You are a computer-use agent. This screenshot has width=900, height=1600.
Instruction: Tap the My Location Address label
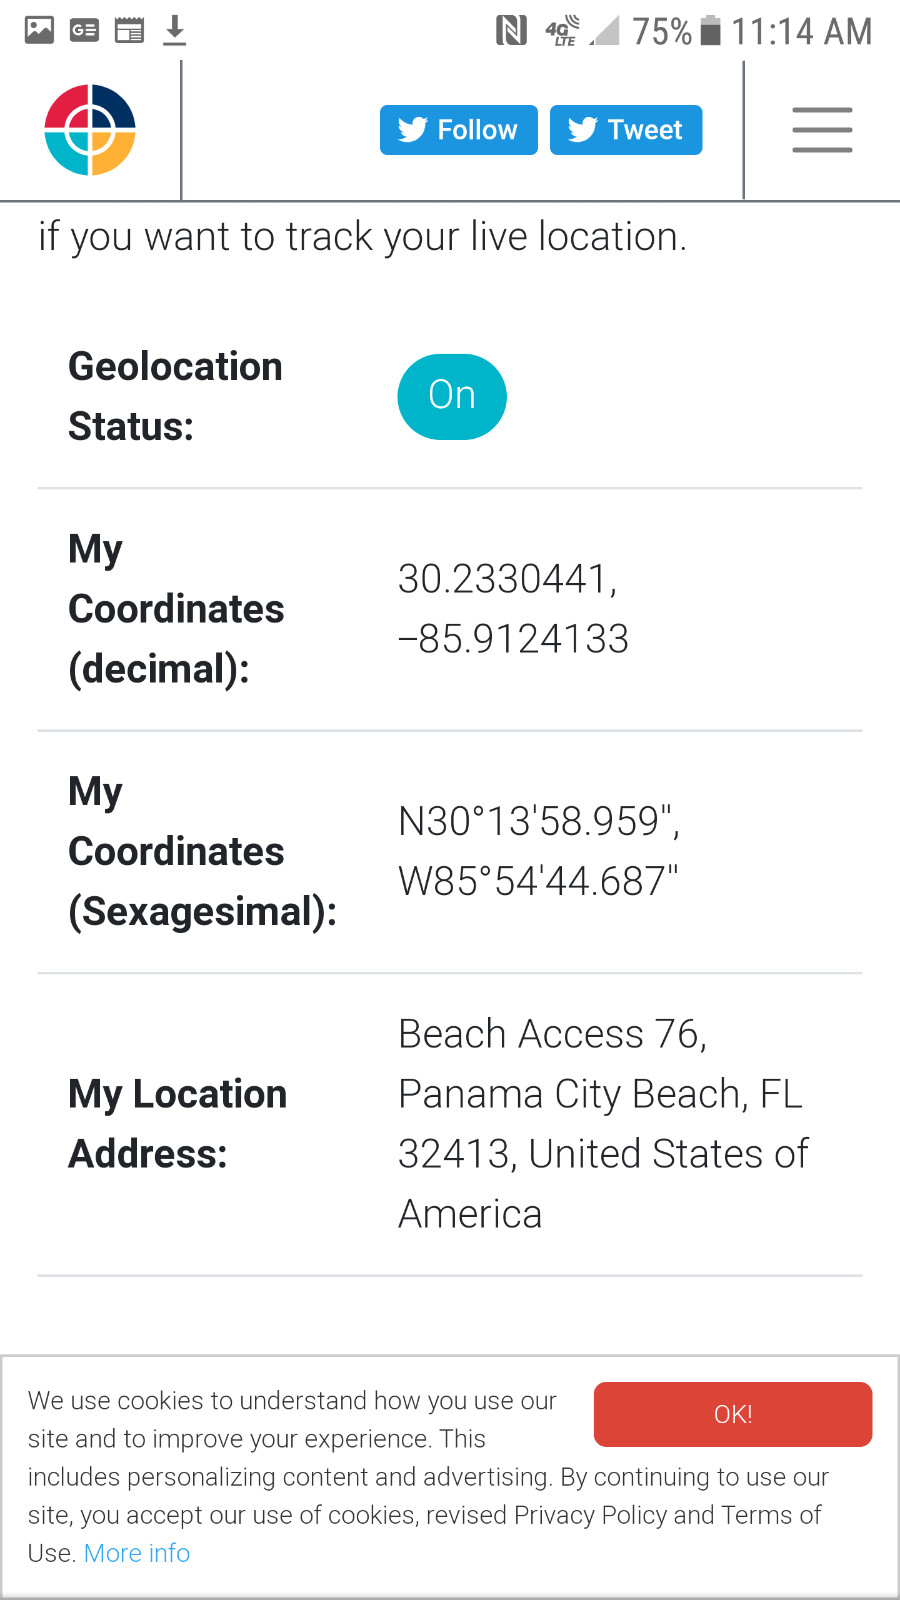[x=178, y=1124]
